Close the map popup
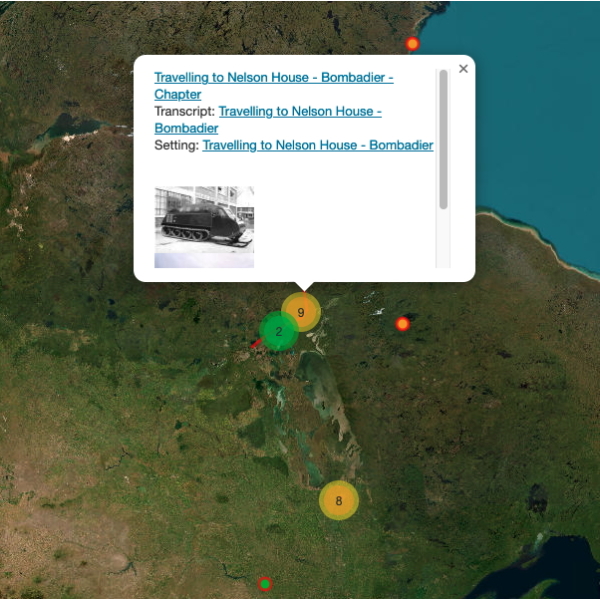 (463, 69)
